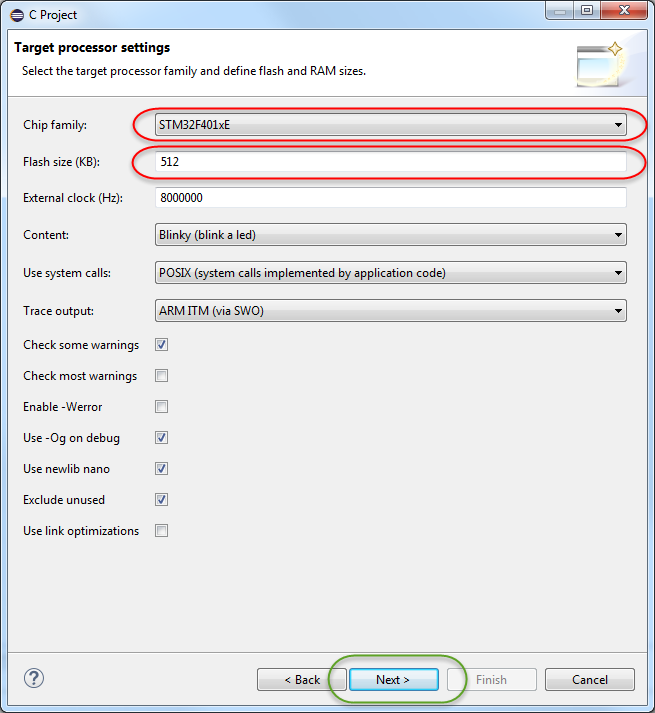Click the Flash size input field

(x=391, y=161)
